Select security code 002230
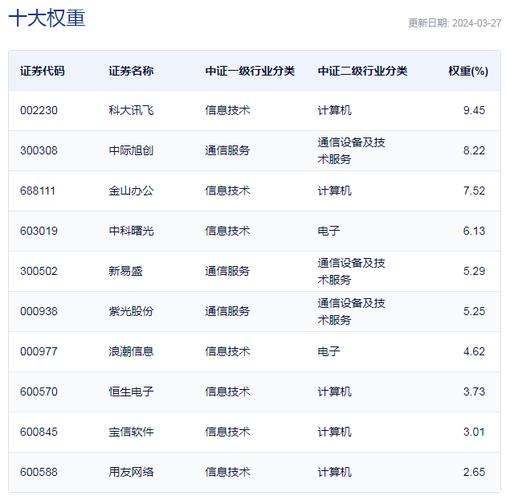Screen dimensions: 506x500 click(x=39, y=110)
